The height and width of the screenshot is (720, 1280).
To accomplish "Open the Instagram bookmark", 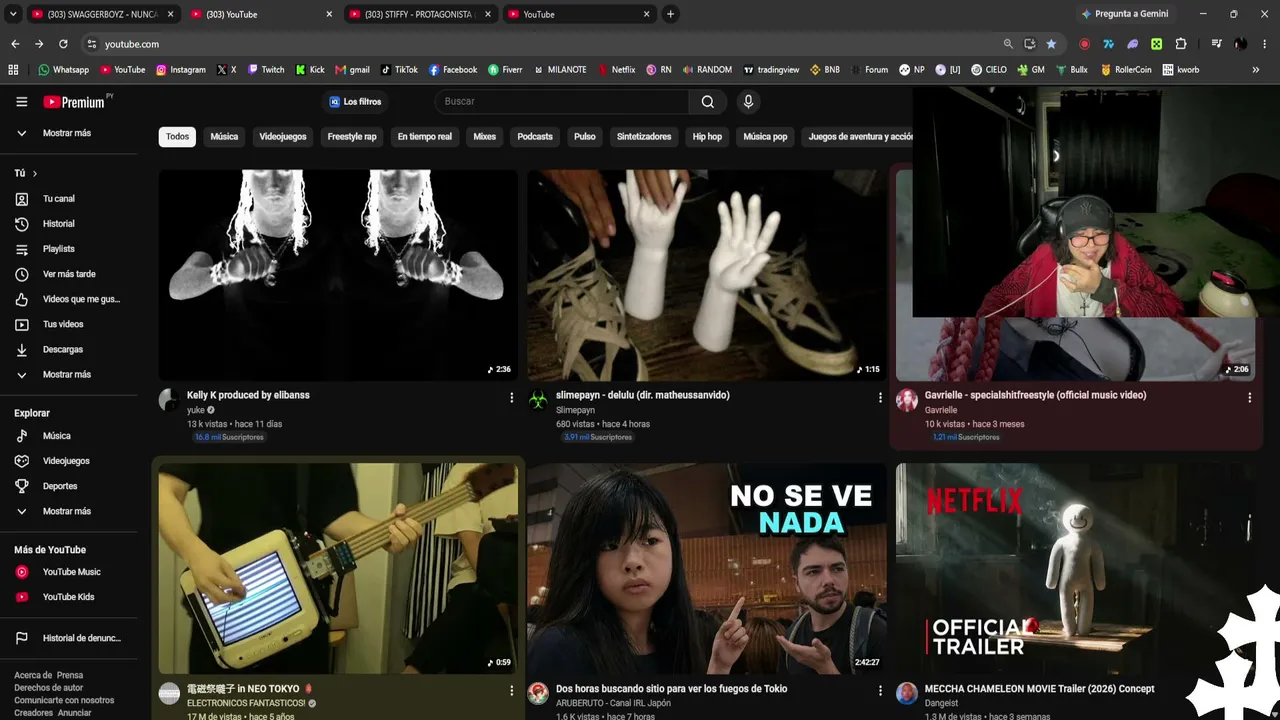I will (180, 70).
